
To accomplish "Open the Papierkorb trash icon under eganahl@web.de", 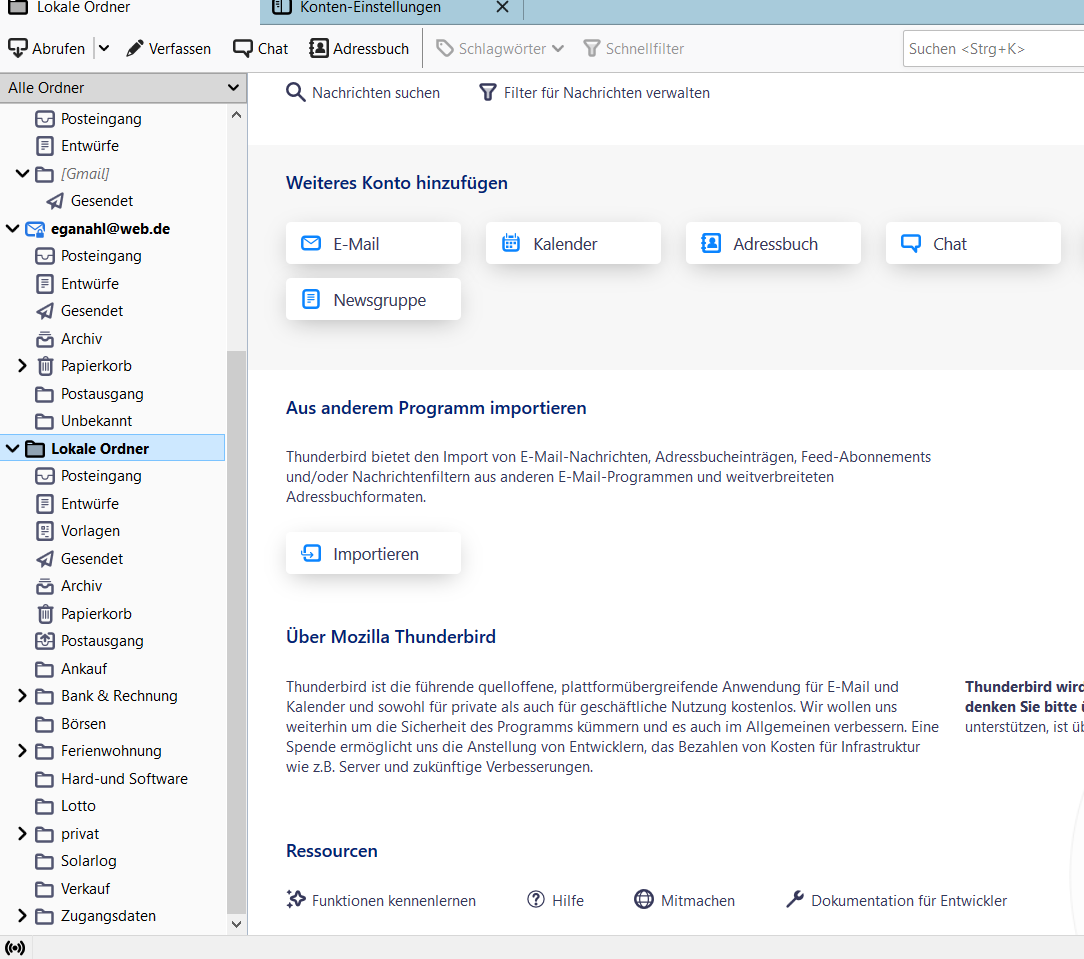I will 45,366.
